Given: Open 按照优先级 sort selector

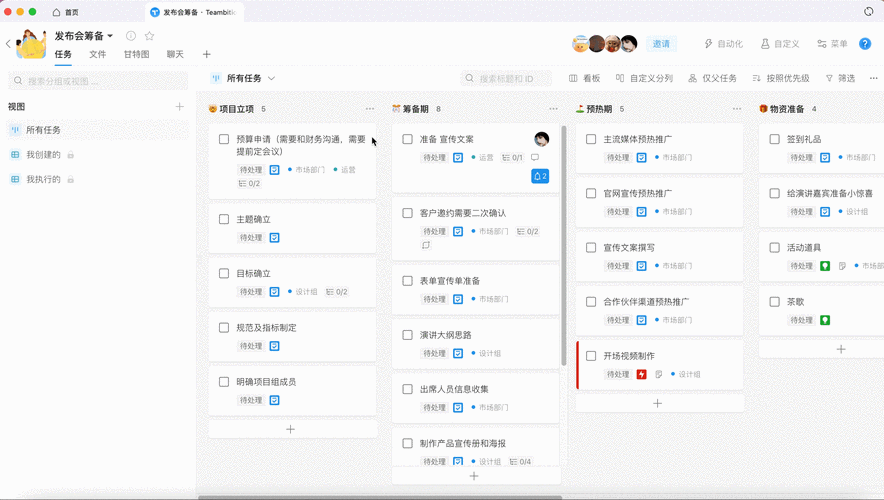Looking at the screenshot, I should [x=781, y=78].
